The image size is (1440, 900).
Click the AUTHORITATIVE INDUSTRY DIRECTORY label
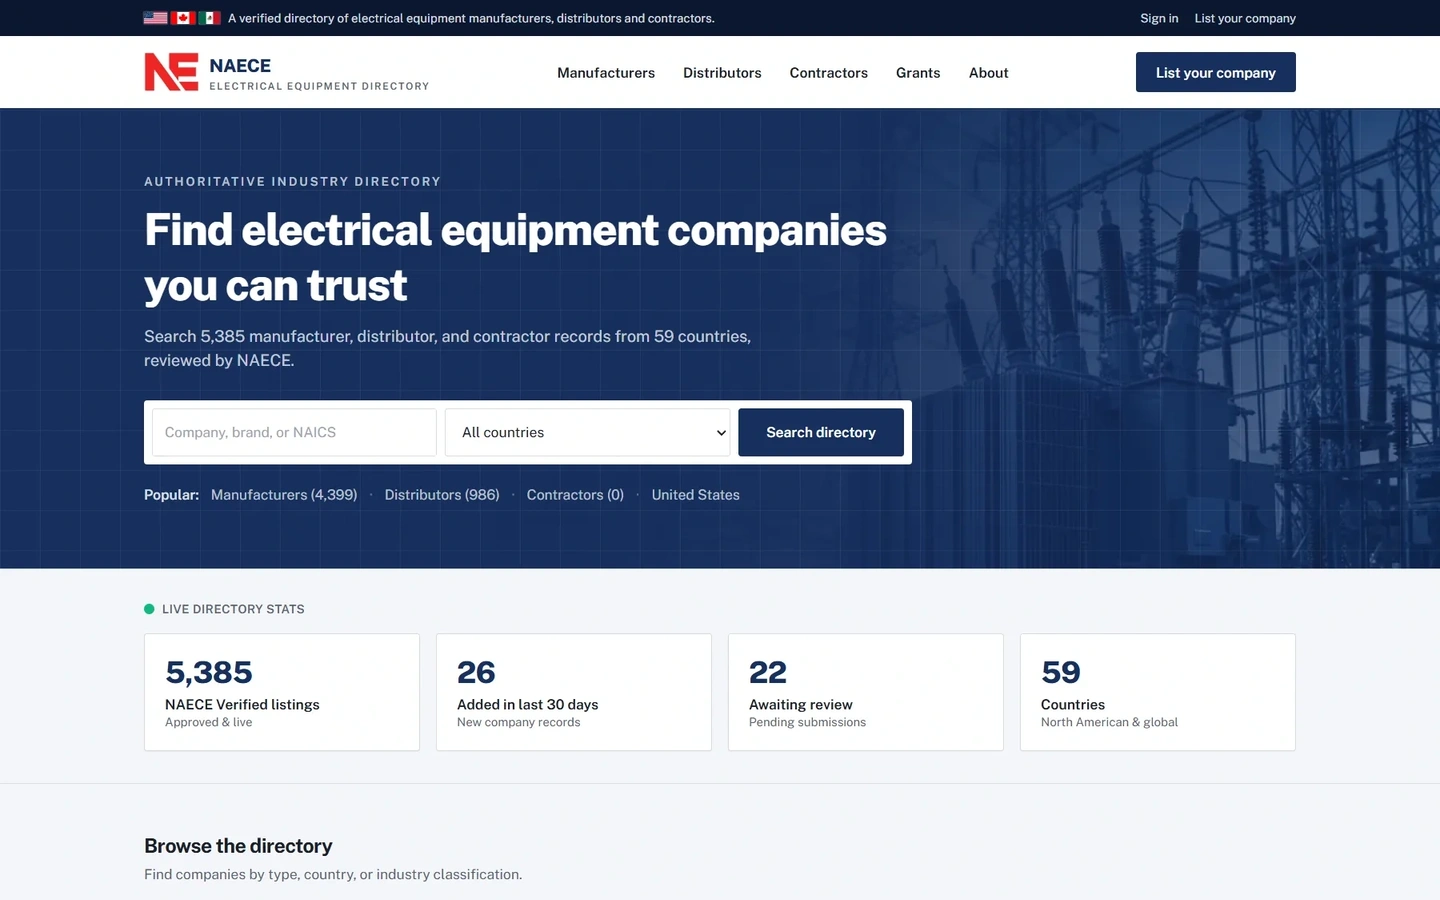(x=292, y=181)
